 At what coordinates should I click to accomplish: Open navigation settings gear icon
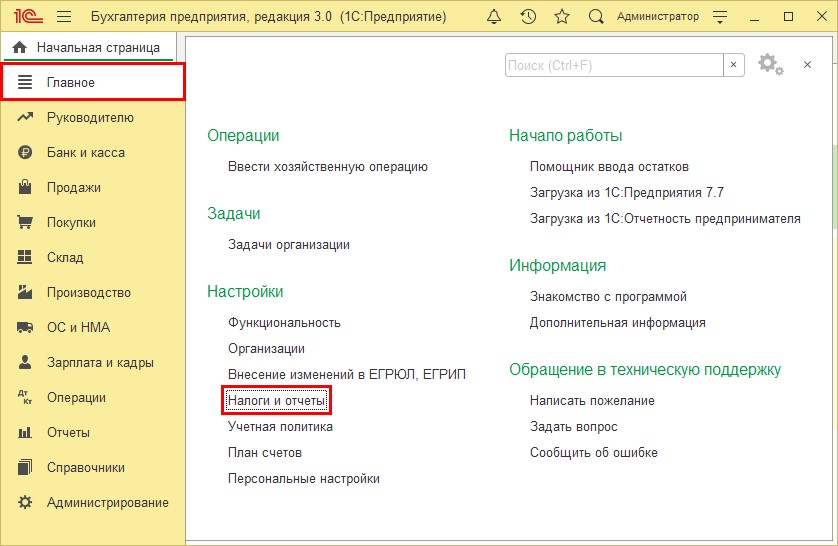(x=770, y=65)
